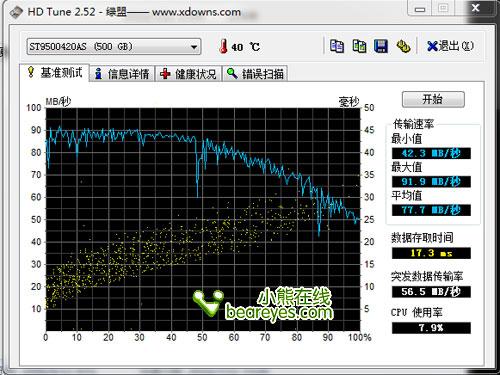Click the HD Tune title bar icon

coord(16,12)
